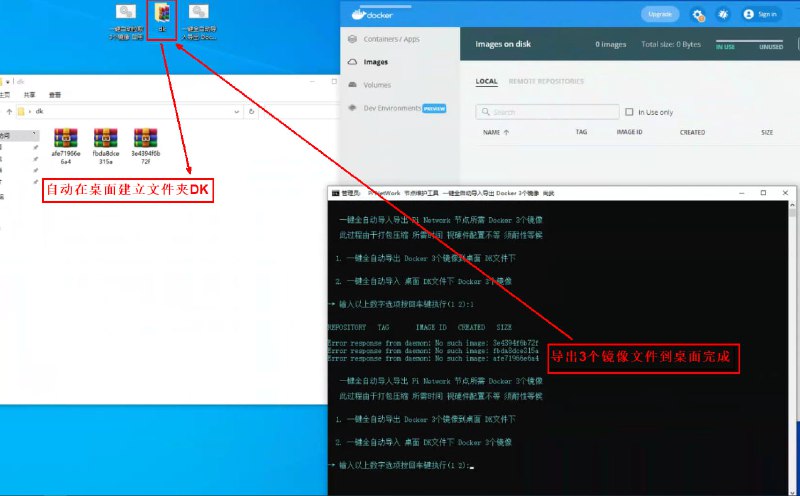The image size is (800, 496).
Task: Select the LOCAL images tab
Action: pyautogui.click(x=486, y=82)
